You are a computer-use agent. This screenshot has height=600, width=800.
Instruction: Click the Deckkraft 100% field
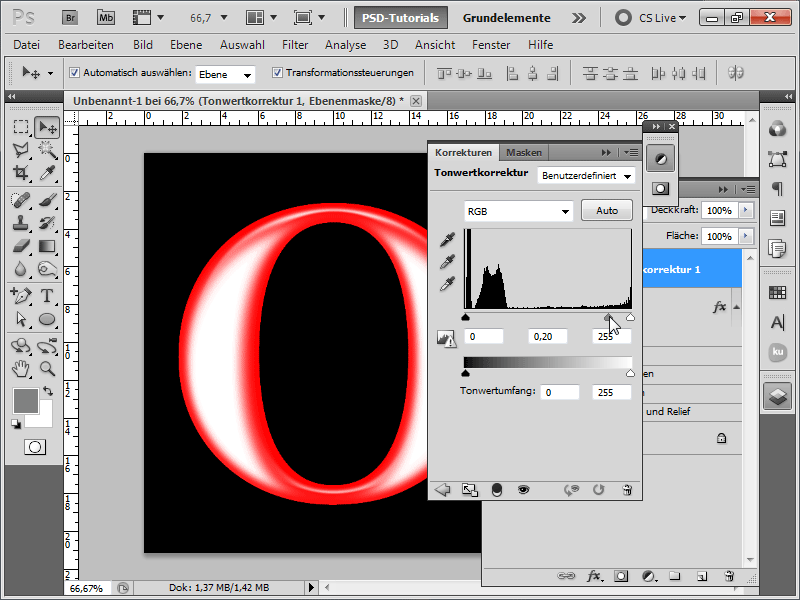tap(719, 210)
